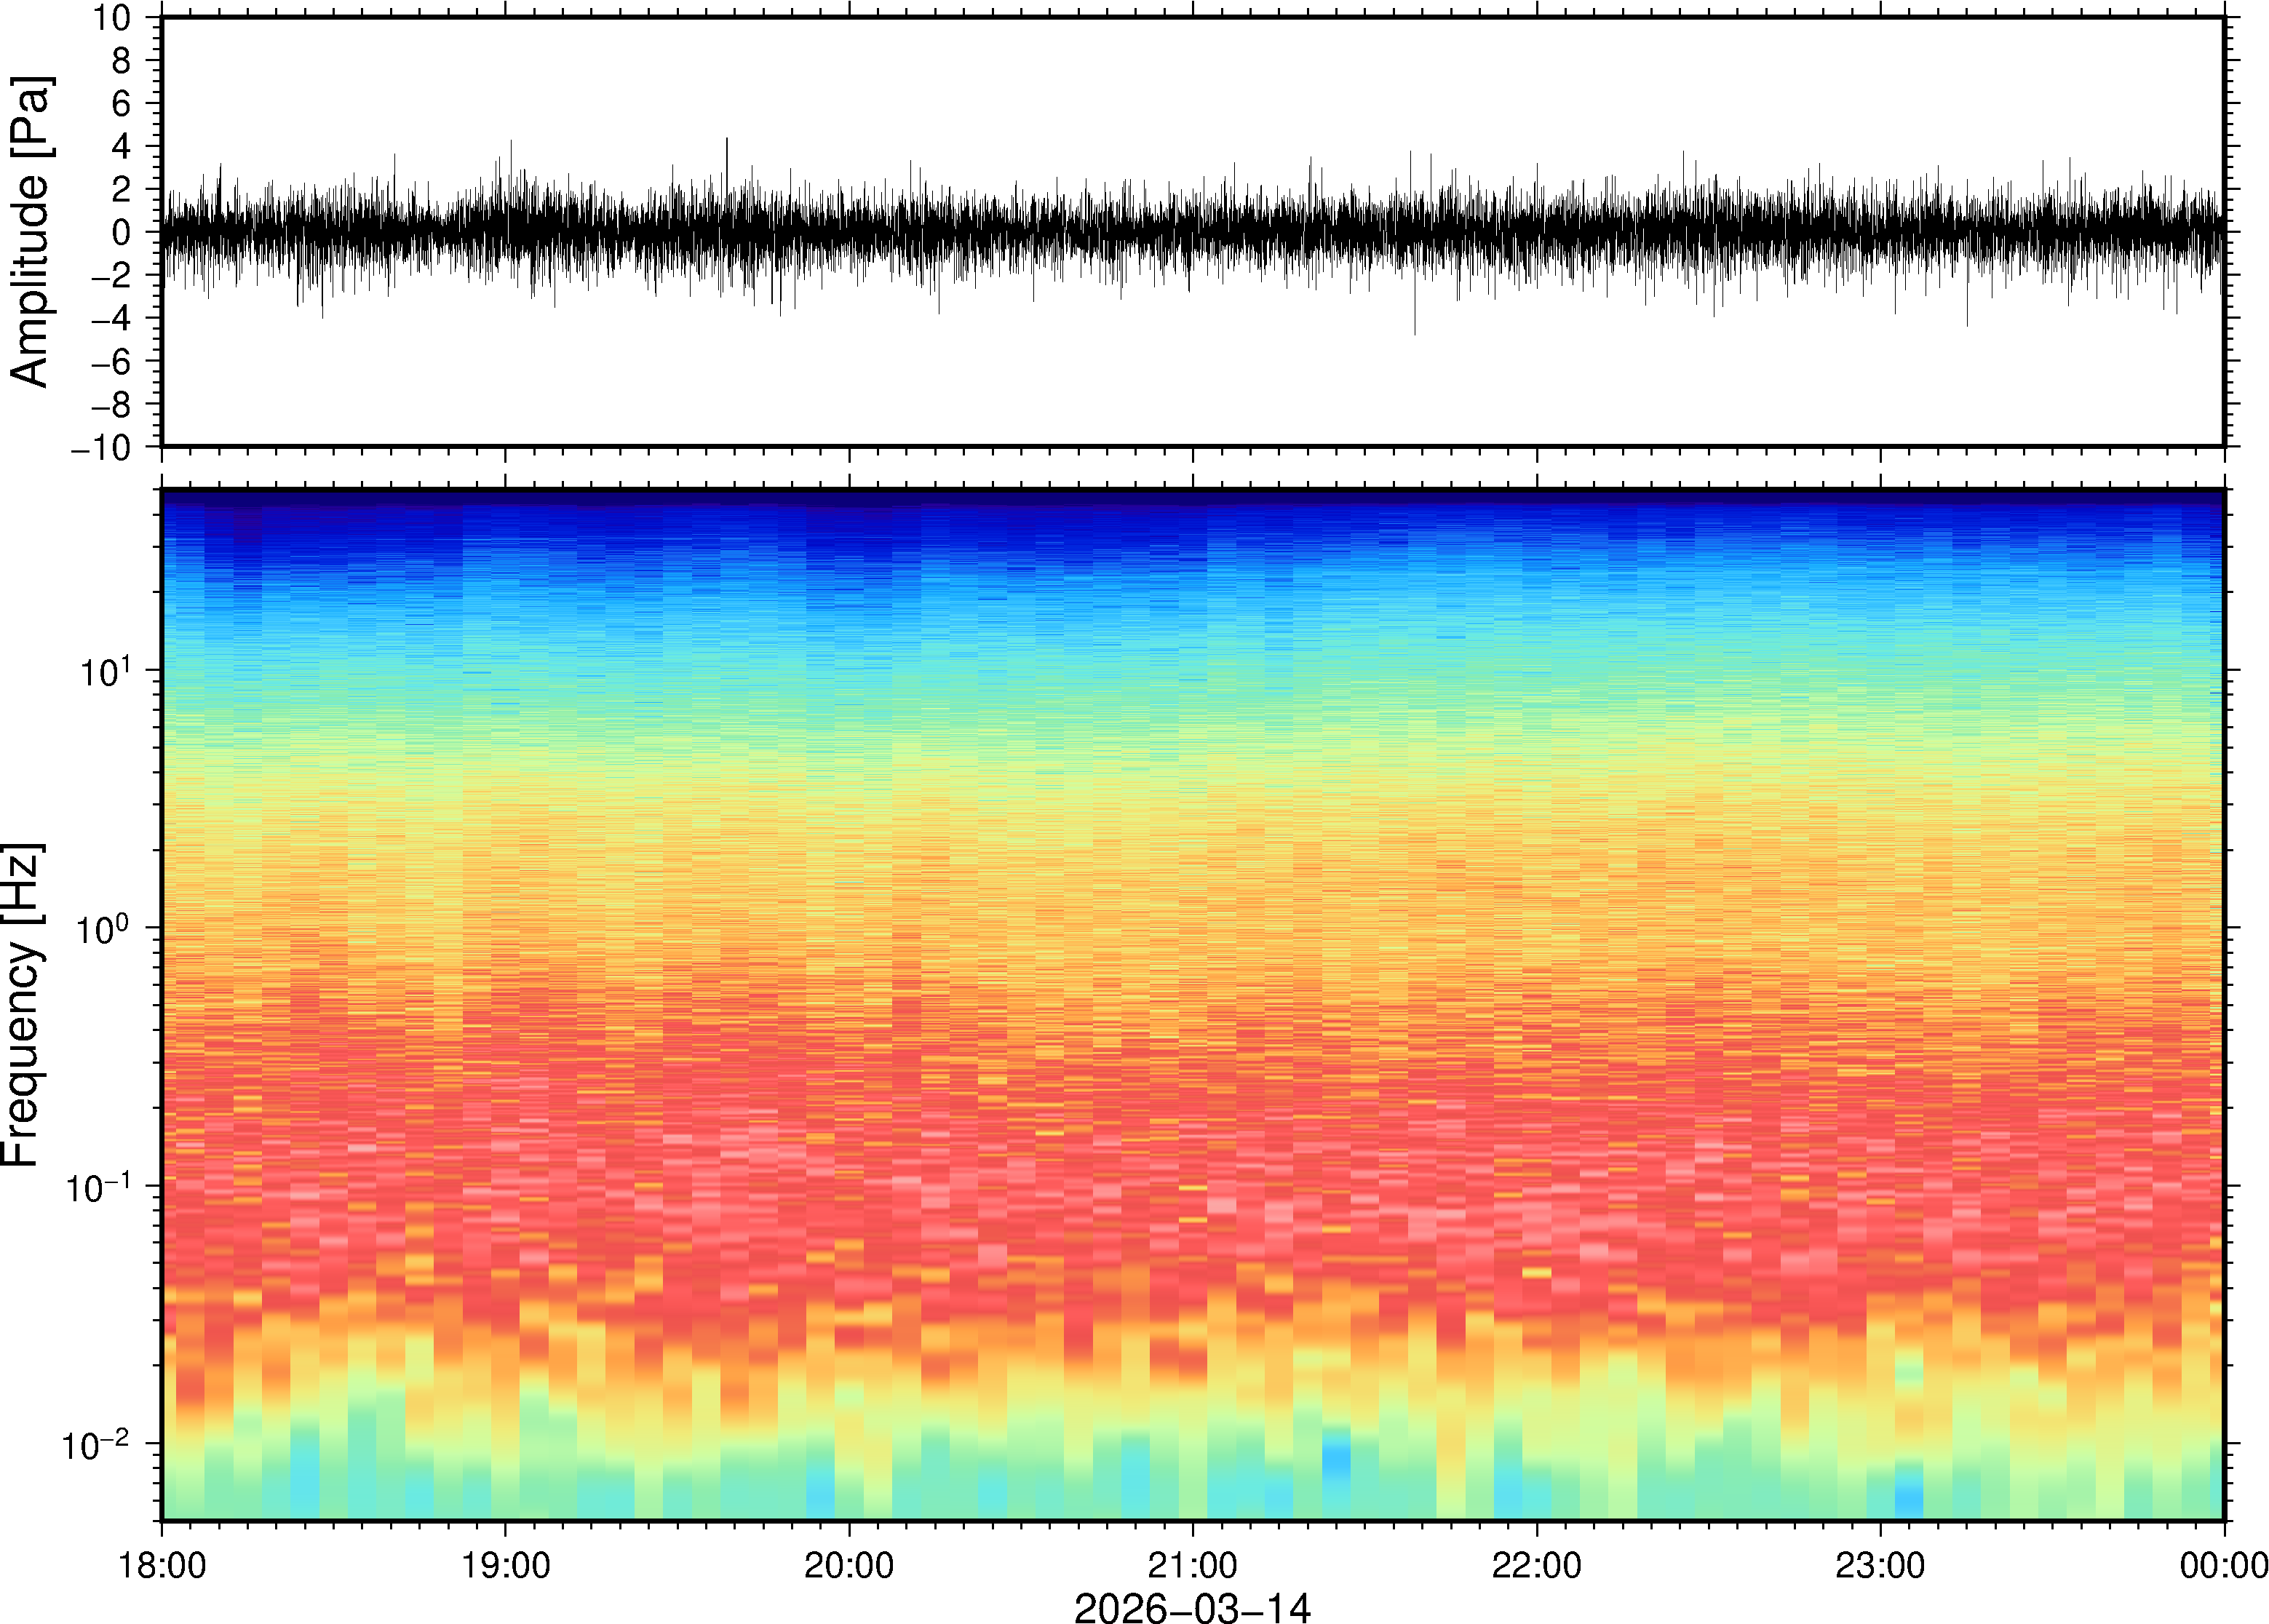2269x1624 pixels.
Task: Click the 10⁰ frequency tick label
Action: (104, 929)
